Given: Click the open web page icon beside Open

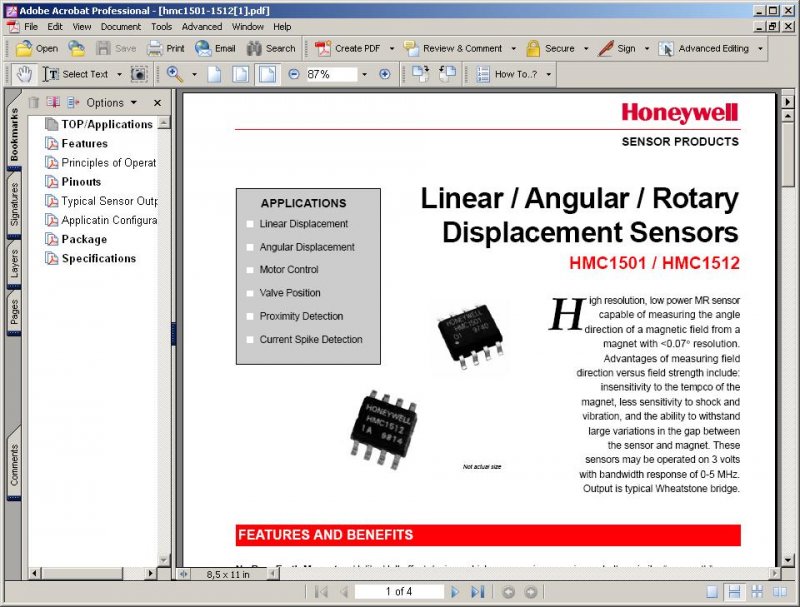Looking at the screenshot, I should point(77,48).
